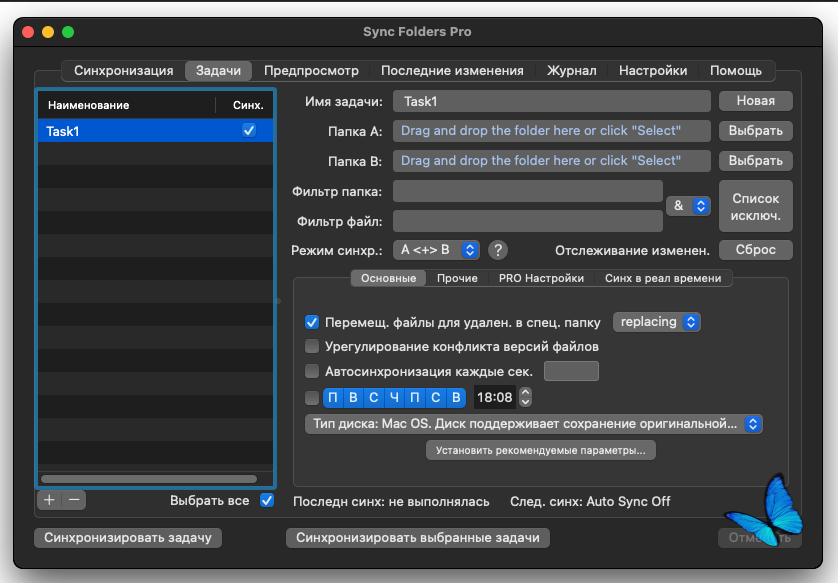Add a new task with plus button
Image resolution: width=838 pixels, height=583 pixels.
pos(49,500)
